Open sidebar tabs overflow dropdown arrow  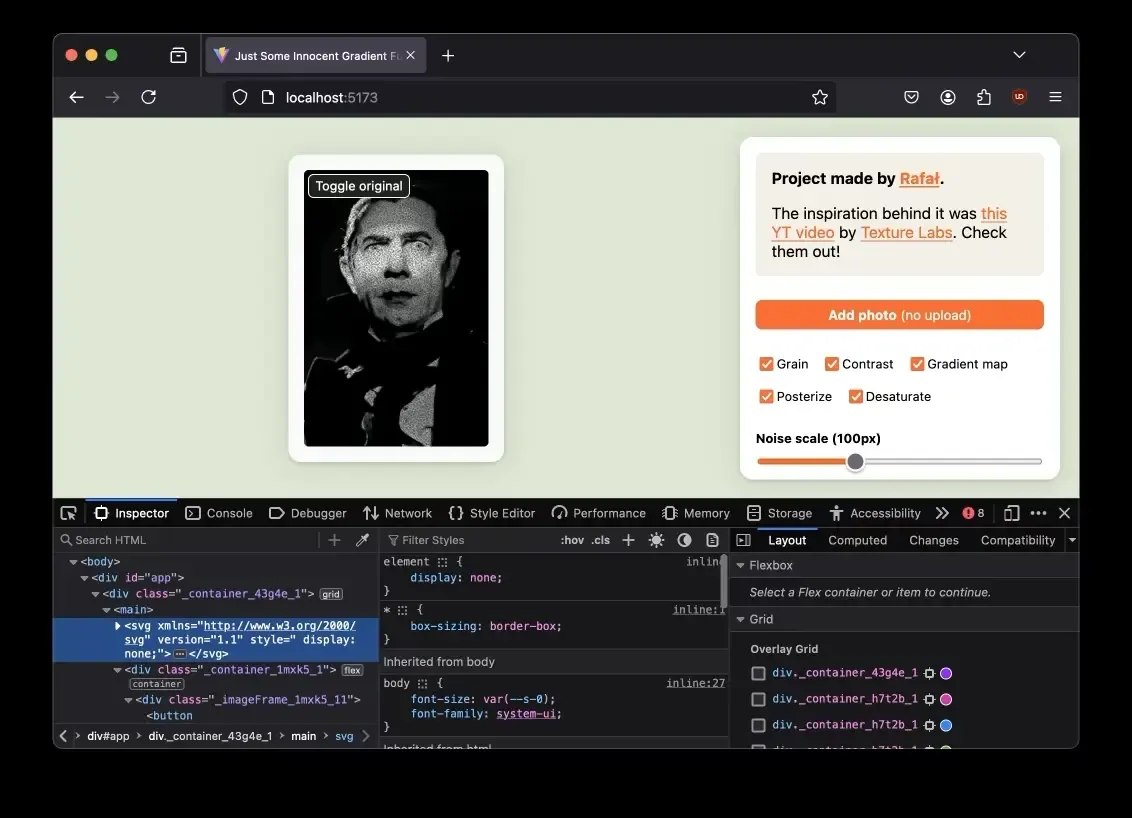tap(1072, 540)
